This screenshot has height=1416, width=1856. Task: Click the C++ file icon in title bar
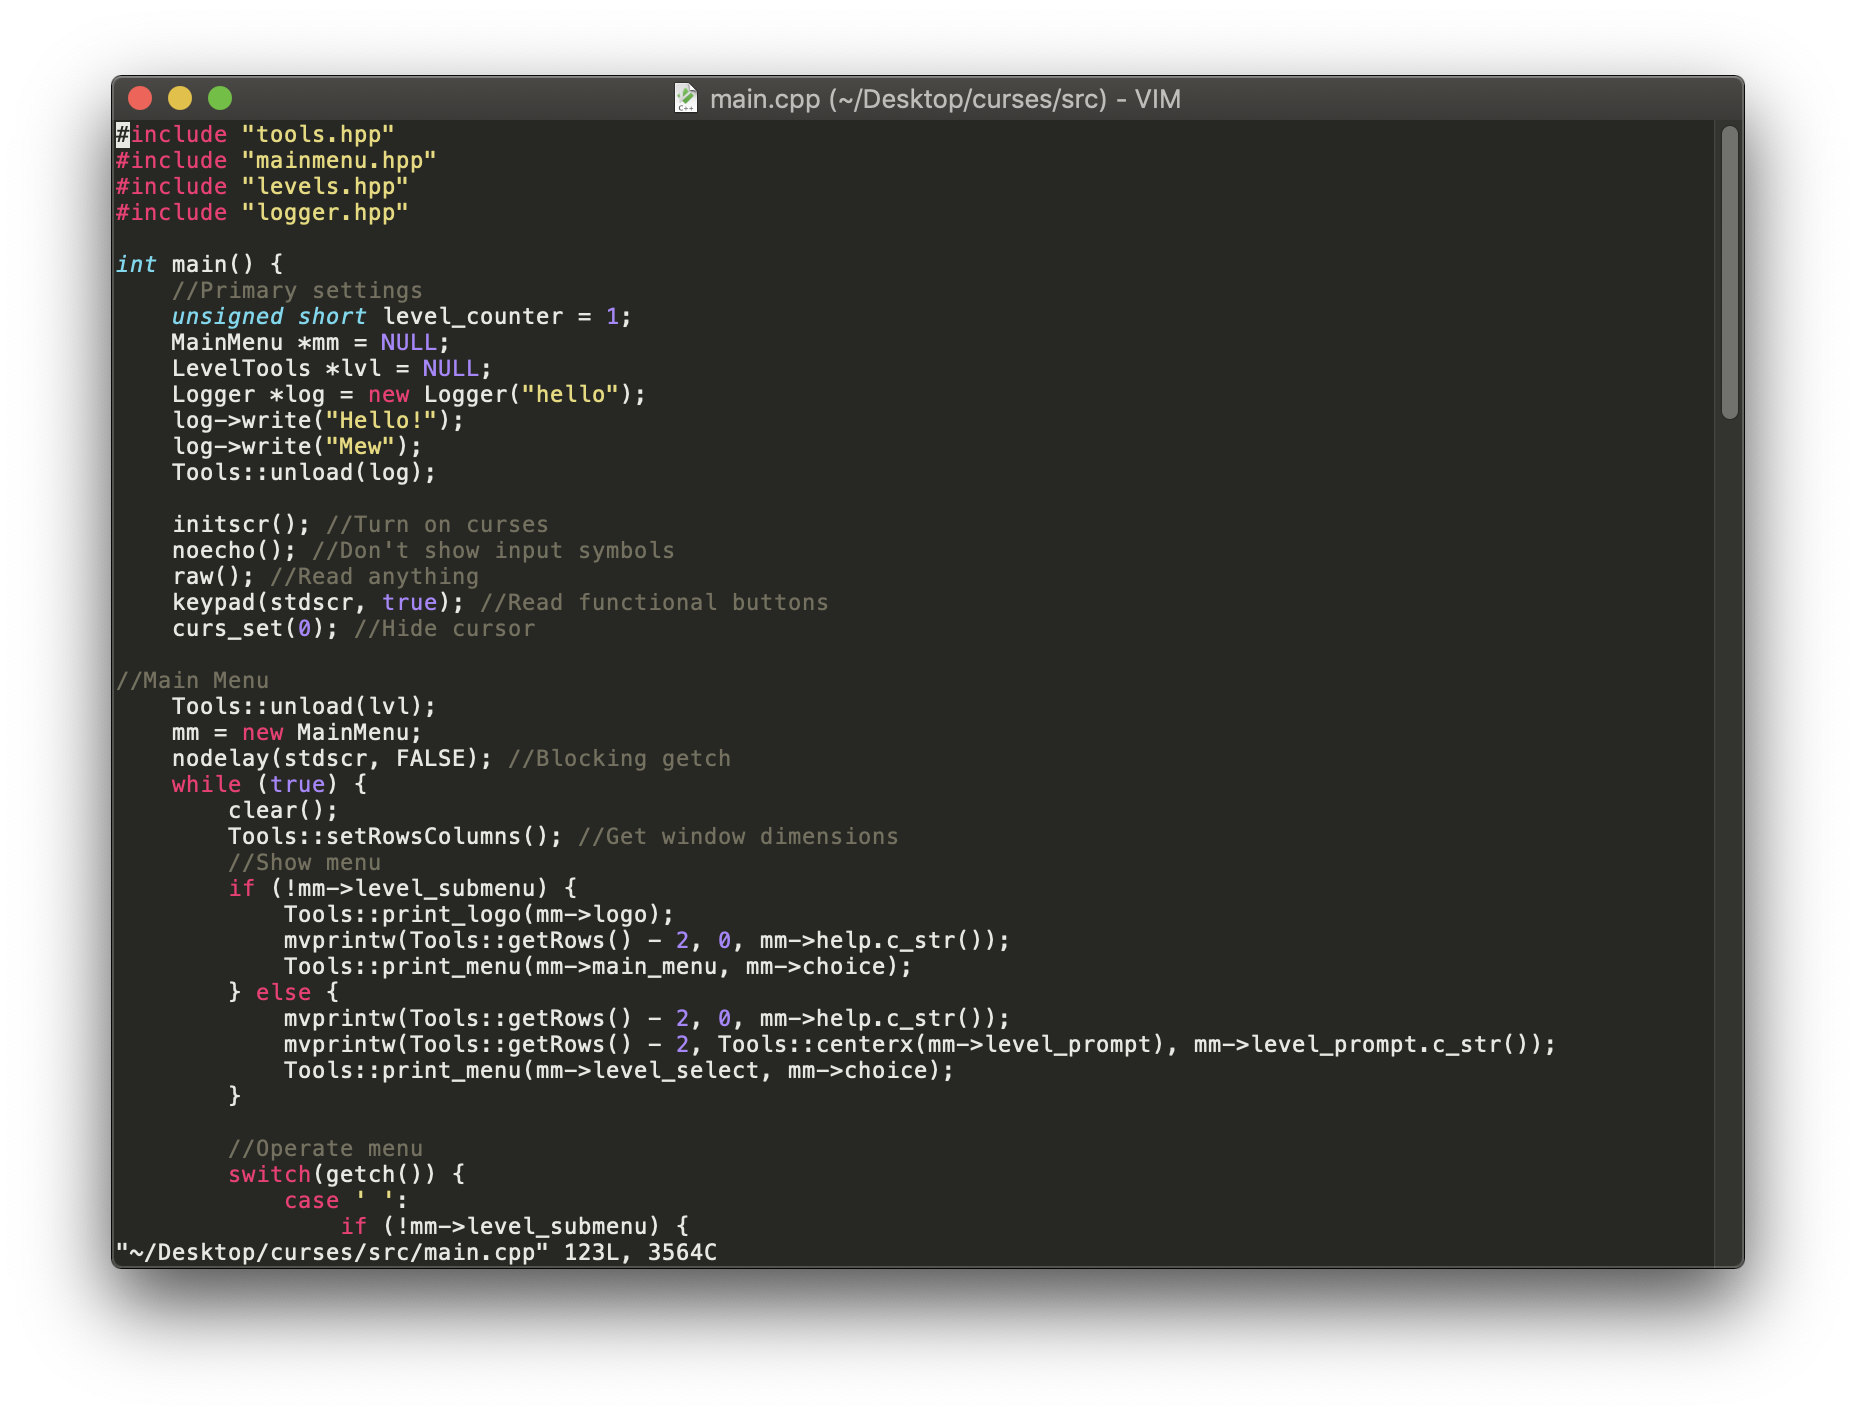[687, 98]
